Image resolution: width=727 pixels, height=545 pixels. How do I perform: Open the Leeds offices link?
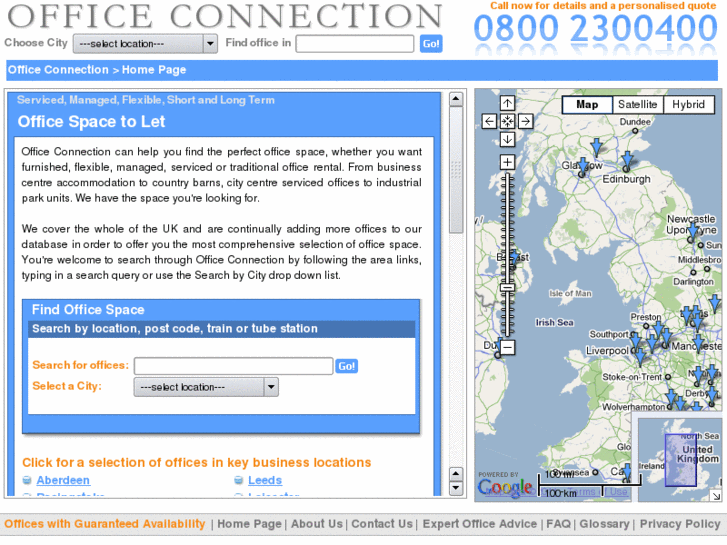pos(265,480)
